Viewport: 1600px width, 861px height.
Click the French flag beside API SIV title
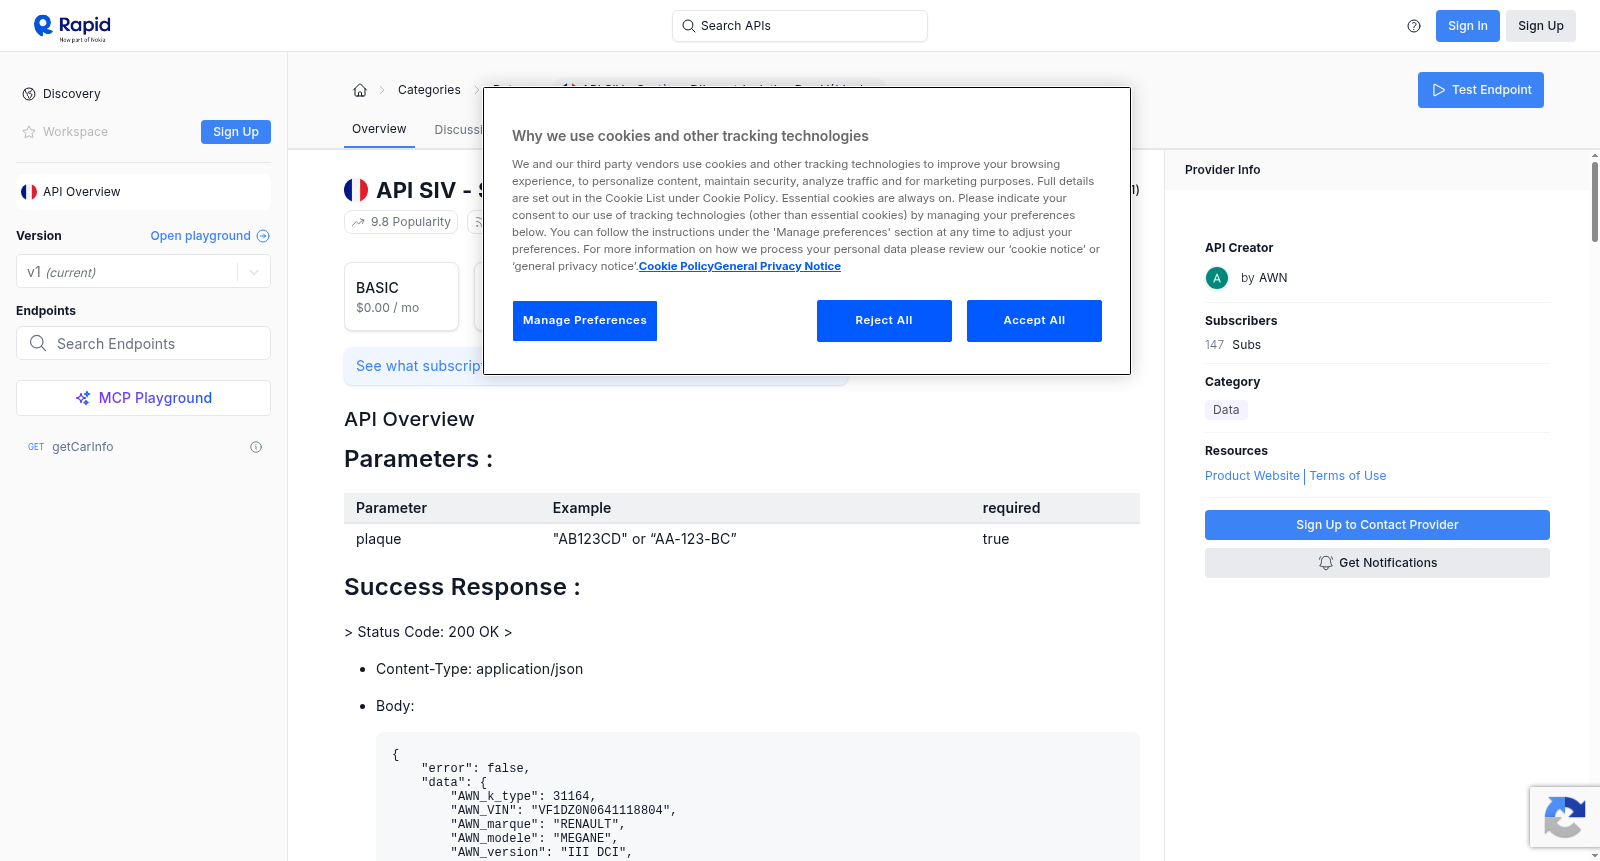click(x=356, y=190)
